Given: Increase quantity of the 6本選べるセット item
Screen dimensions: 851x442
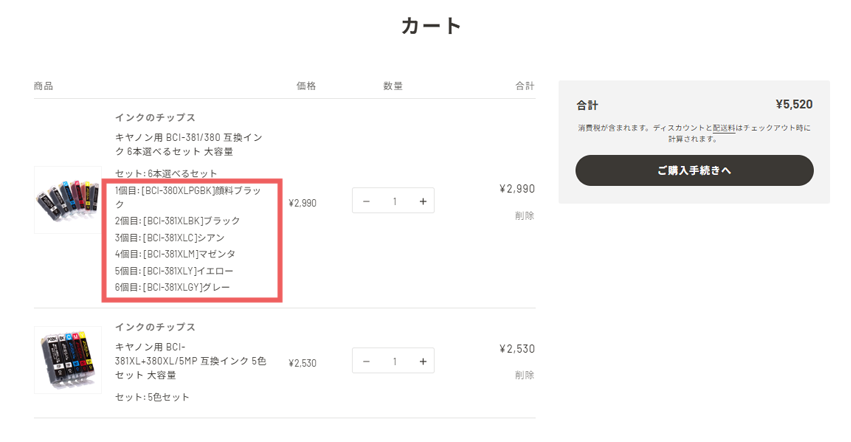Looking at the screenshot, I should [x=423, y=201].
